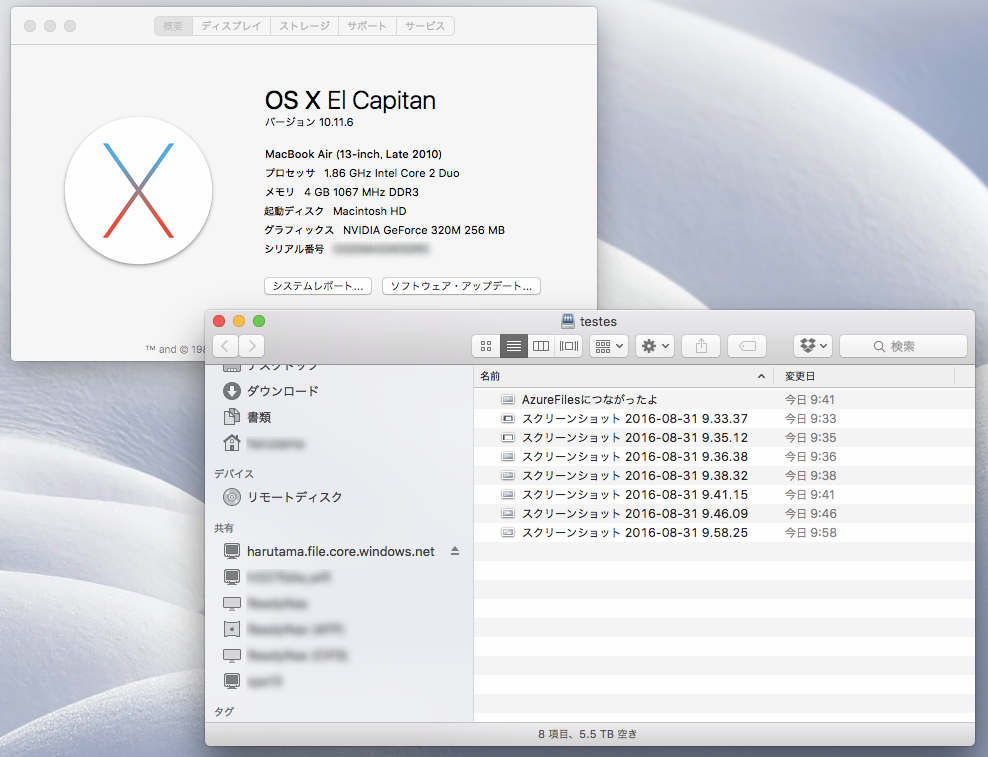Image resolution: width=988 pixels, height=757 pixels.
Task: Close the testes Finder window
Action: pos(219,321)
